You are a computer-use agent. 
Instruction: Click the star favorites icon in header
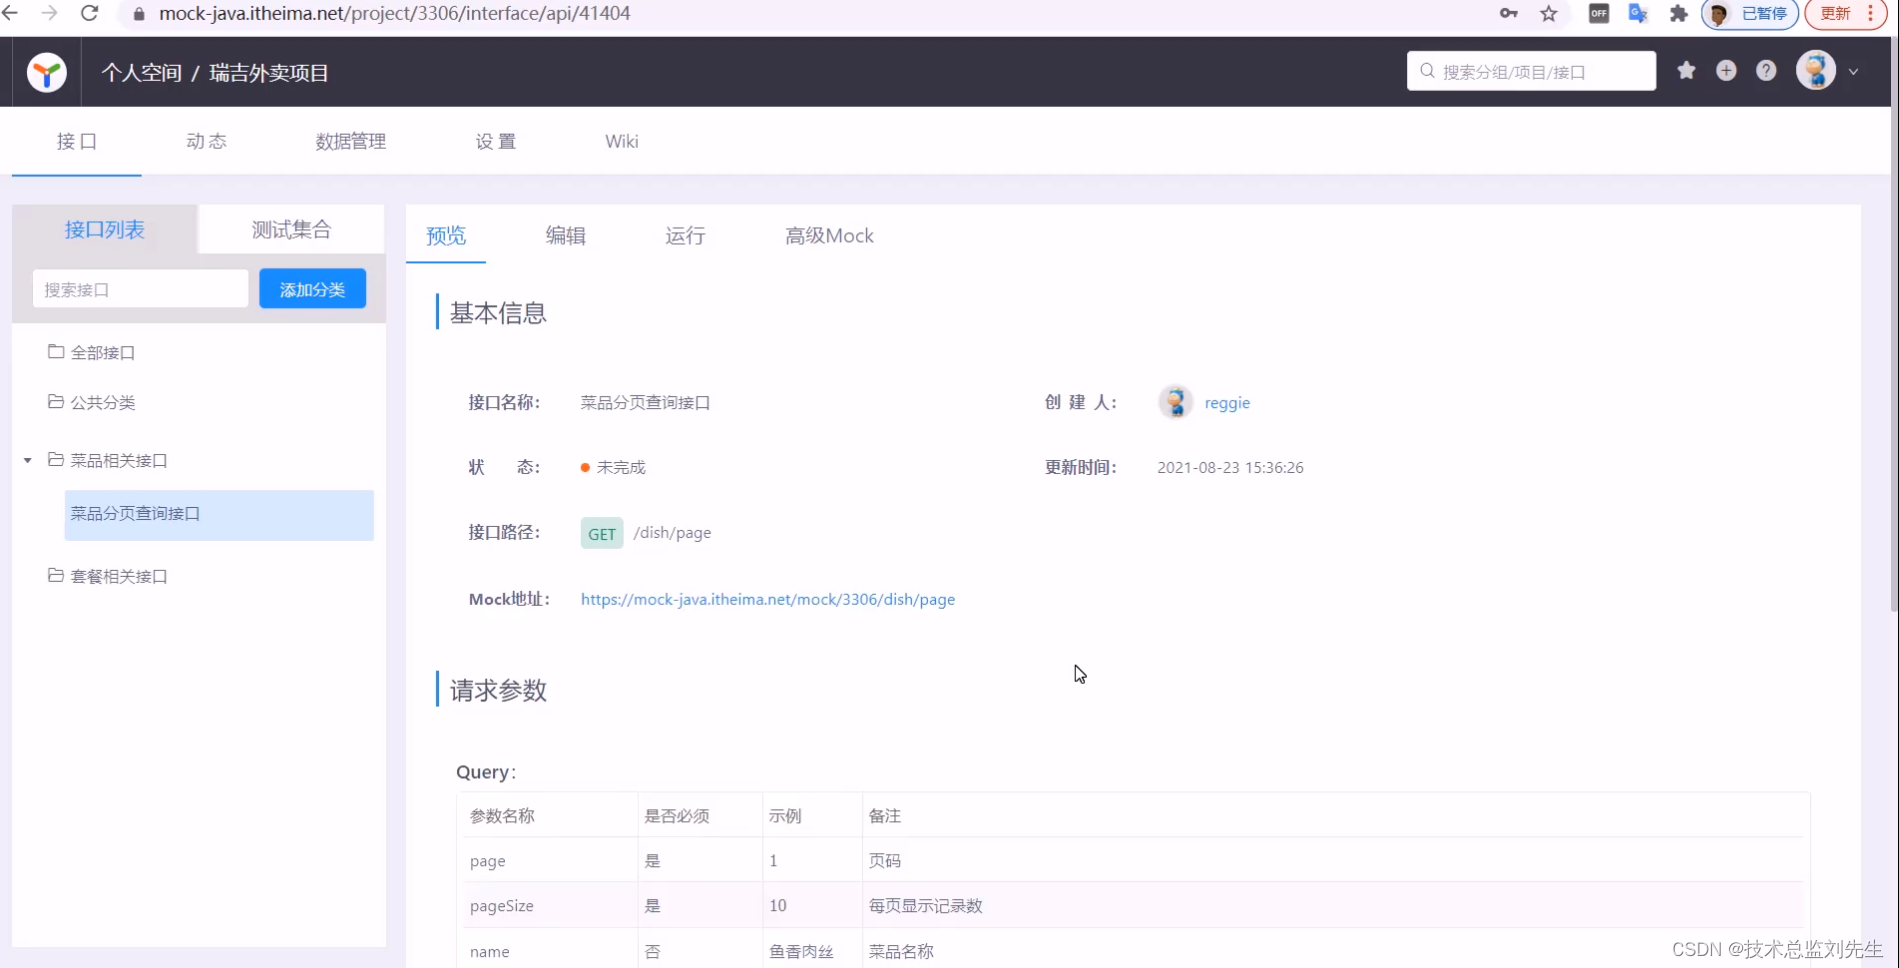coord(1686,71)
